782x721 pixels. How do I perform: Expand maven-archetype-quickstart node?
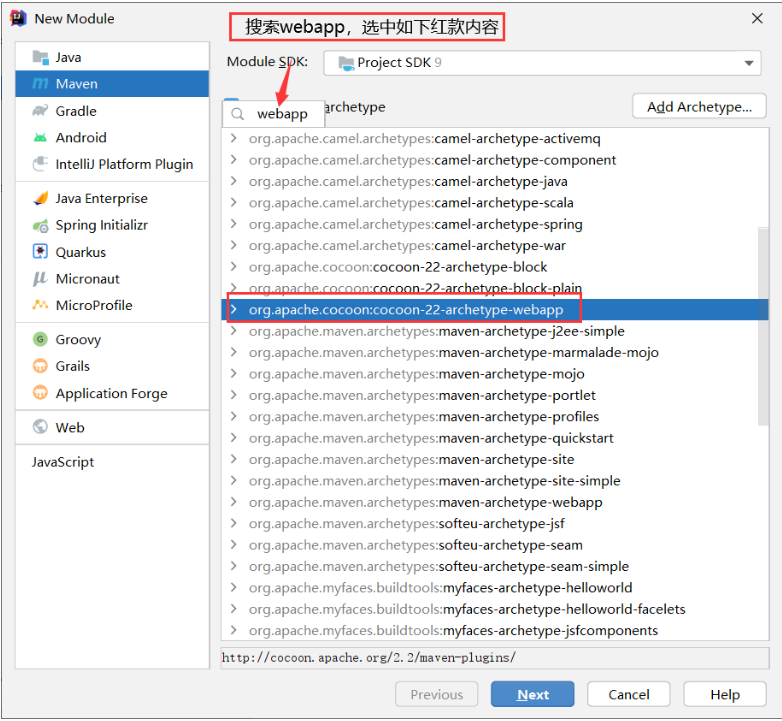pyautogui.click(x=233, y=438)
